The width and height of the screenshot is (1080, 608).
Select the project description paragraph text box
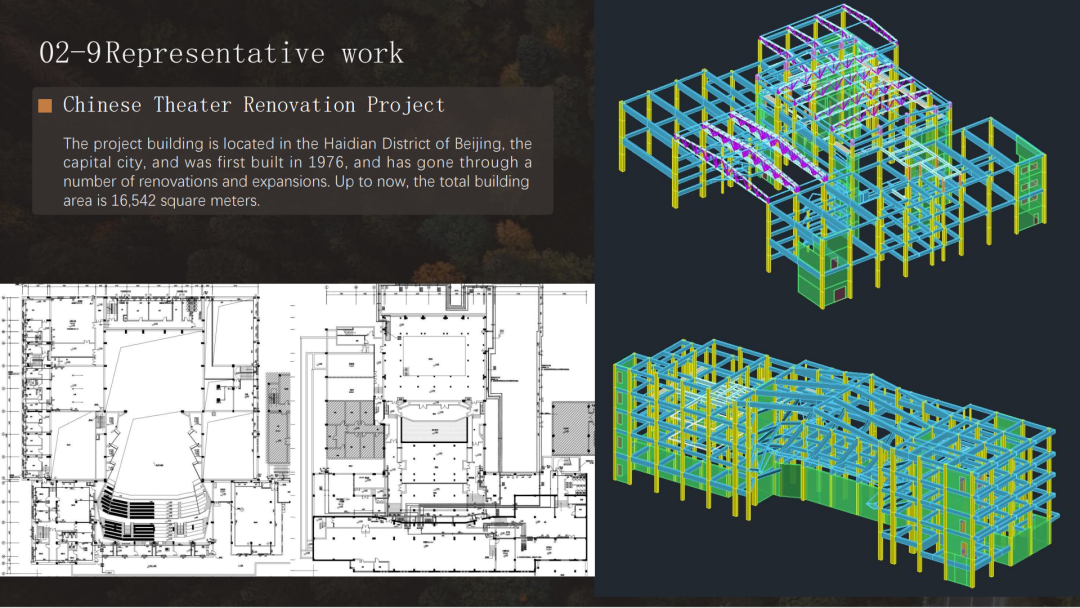click(293, 172)
